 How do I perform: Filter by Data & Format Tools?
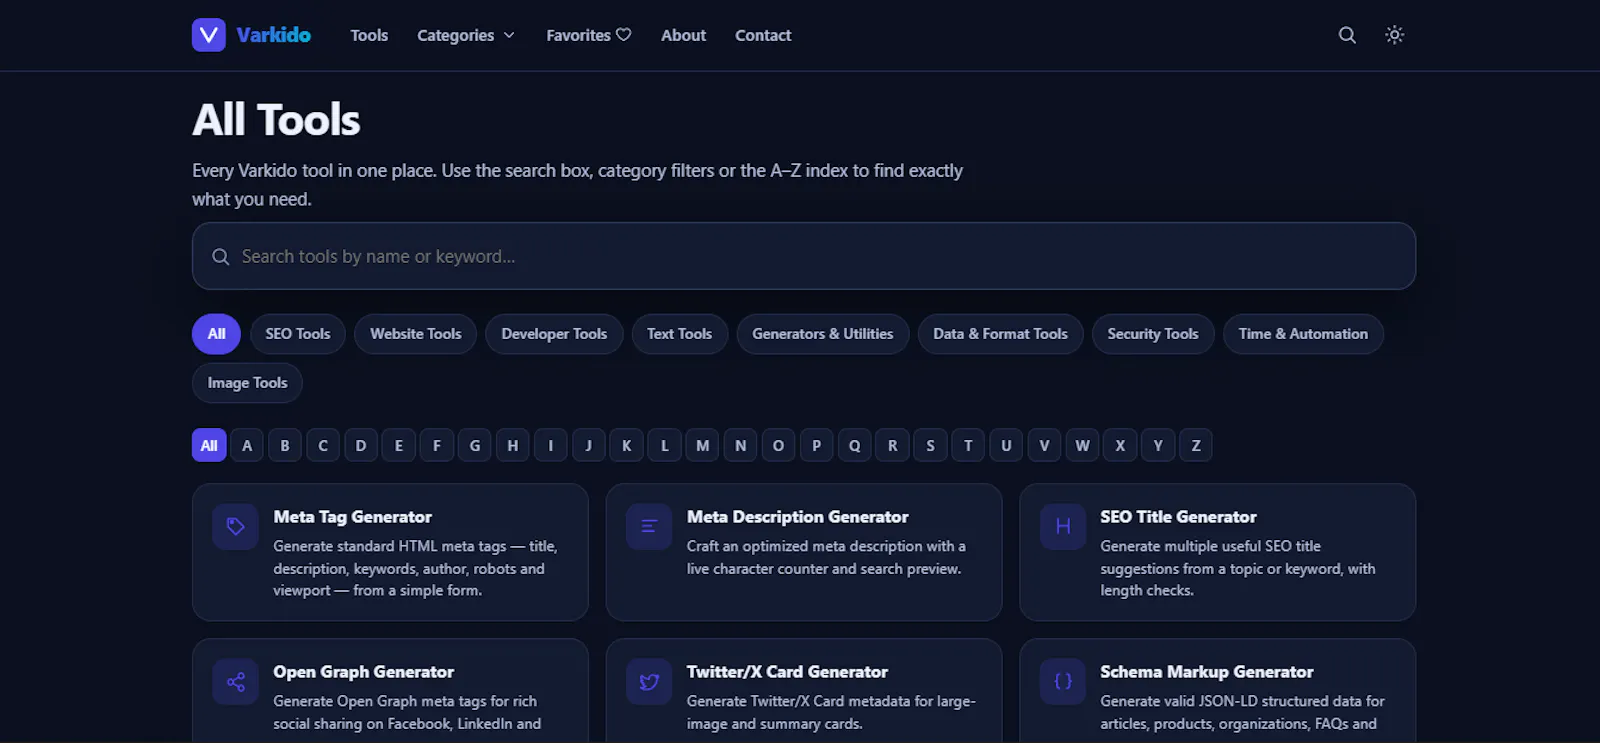pyautogui.click(x=1000, y=334)
